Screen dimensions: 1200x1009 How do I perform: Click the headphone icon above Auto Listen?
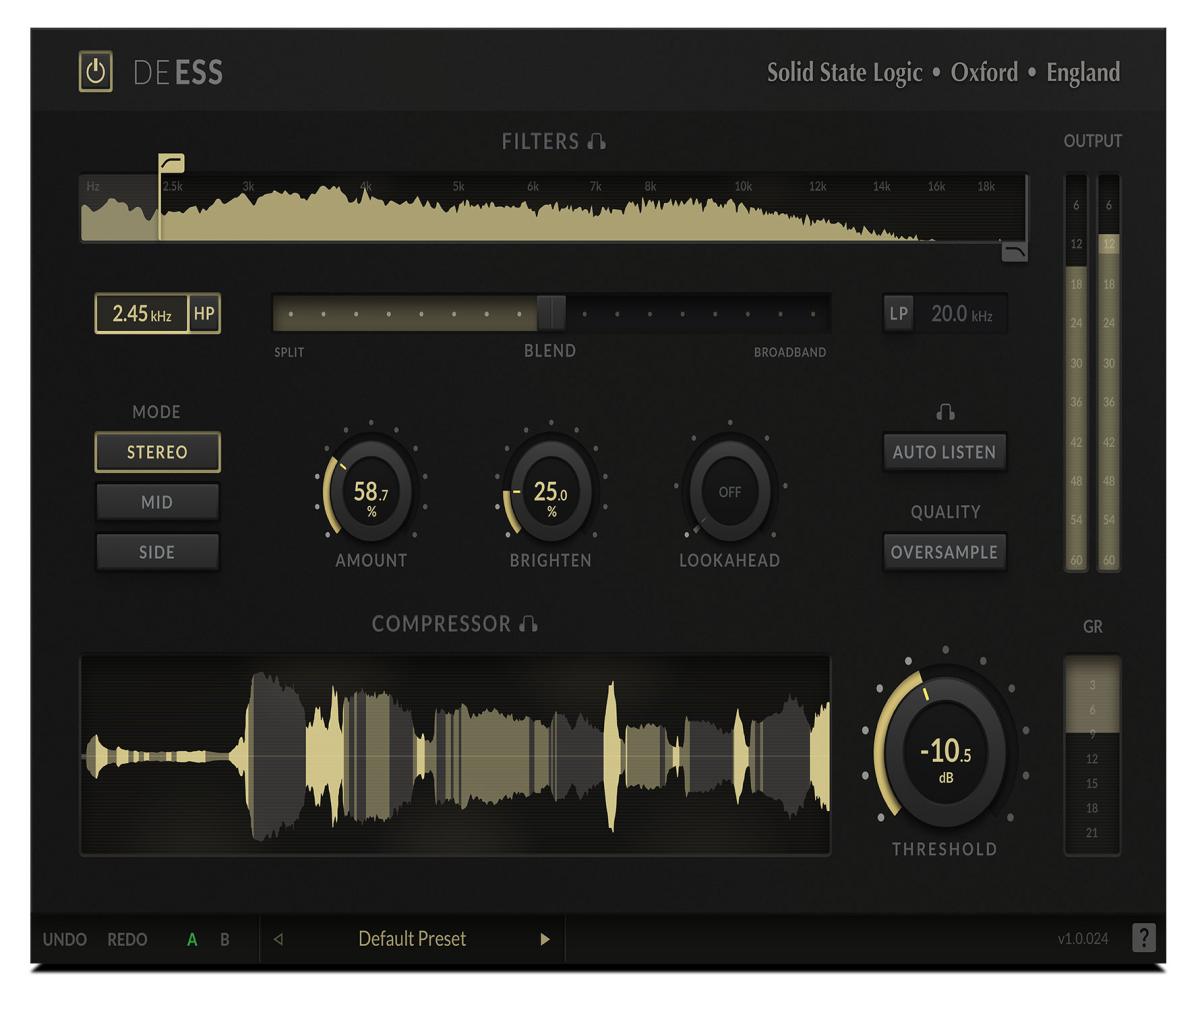coord(945,412)
